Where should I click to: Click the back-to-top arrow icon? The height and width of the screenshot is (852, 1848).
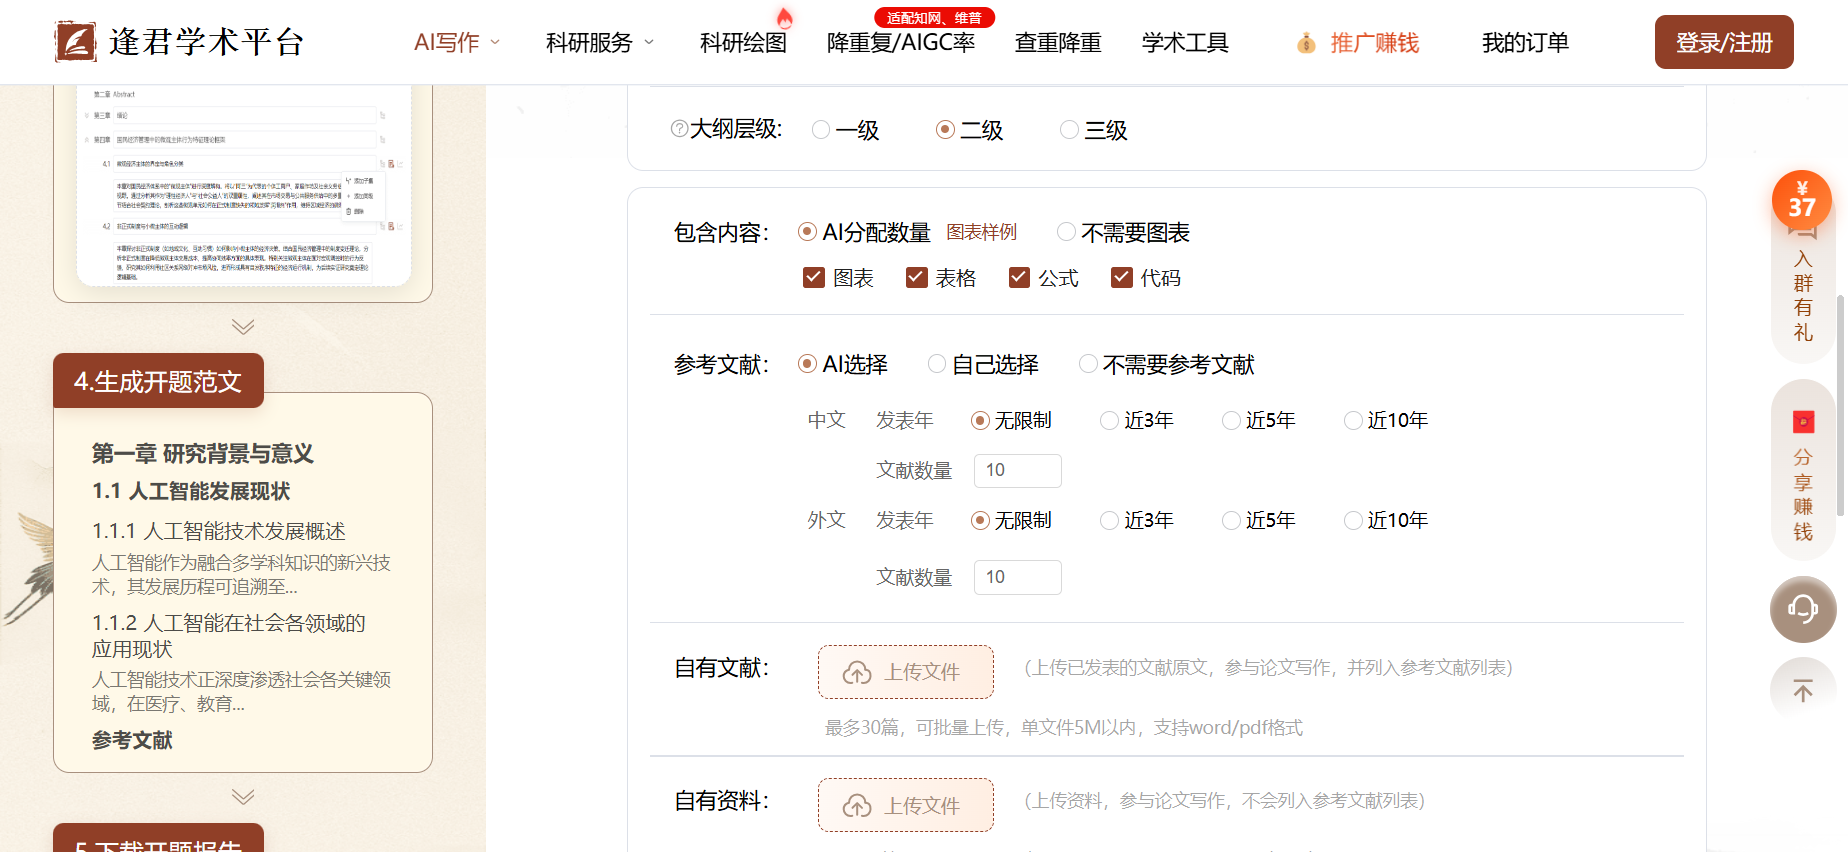[1803, 690]
